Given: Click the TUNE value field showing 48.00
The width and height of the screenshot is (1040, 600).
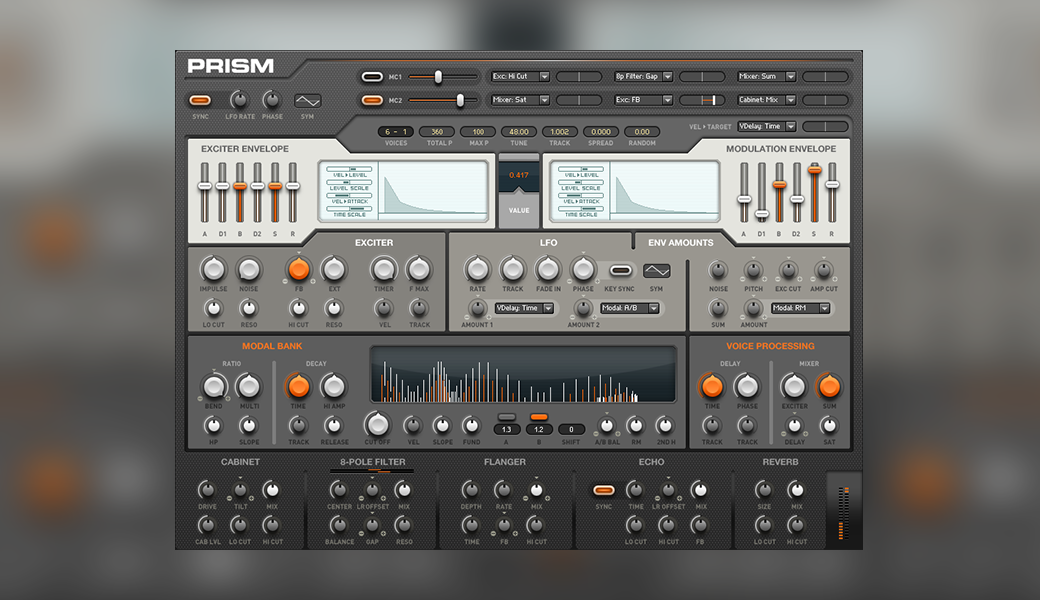Looking at the screenshot, I should click(x=519, y=132).
